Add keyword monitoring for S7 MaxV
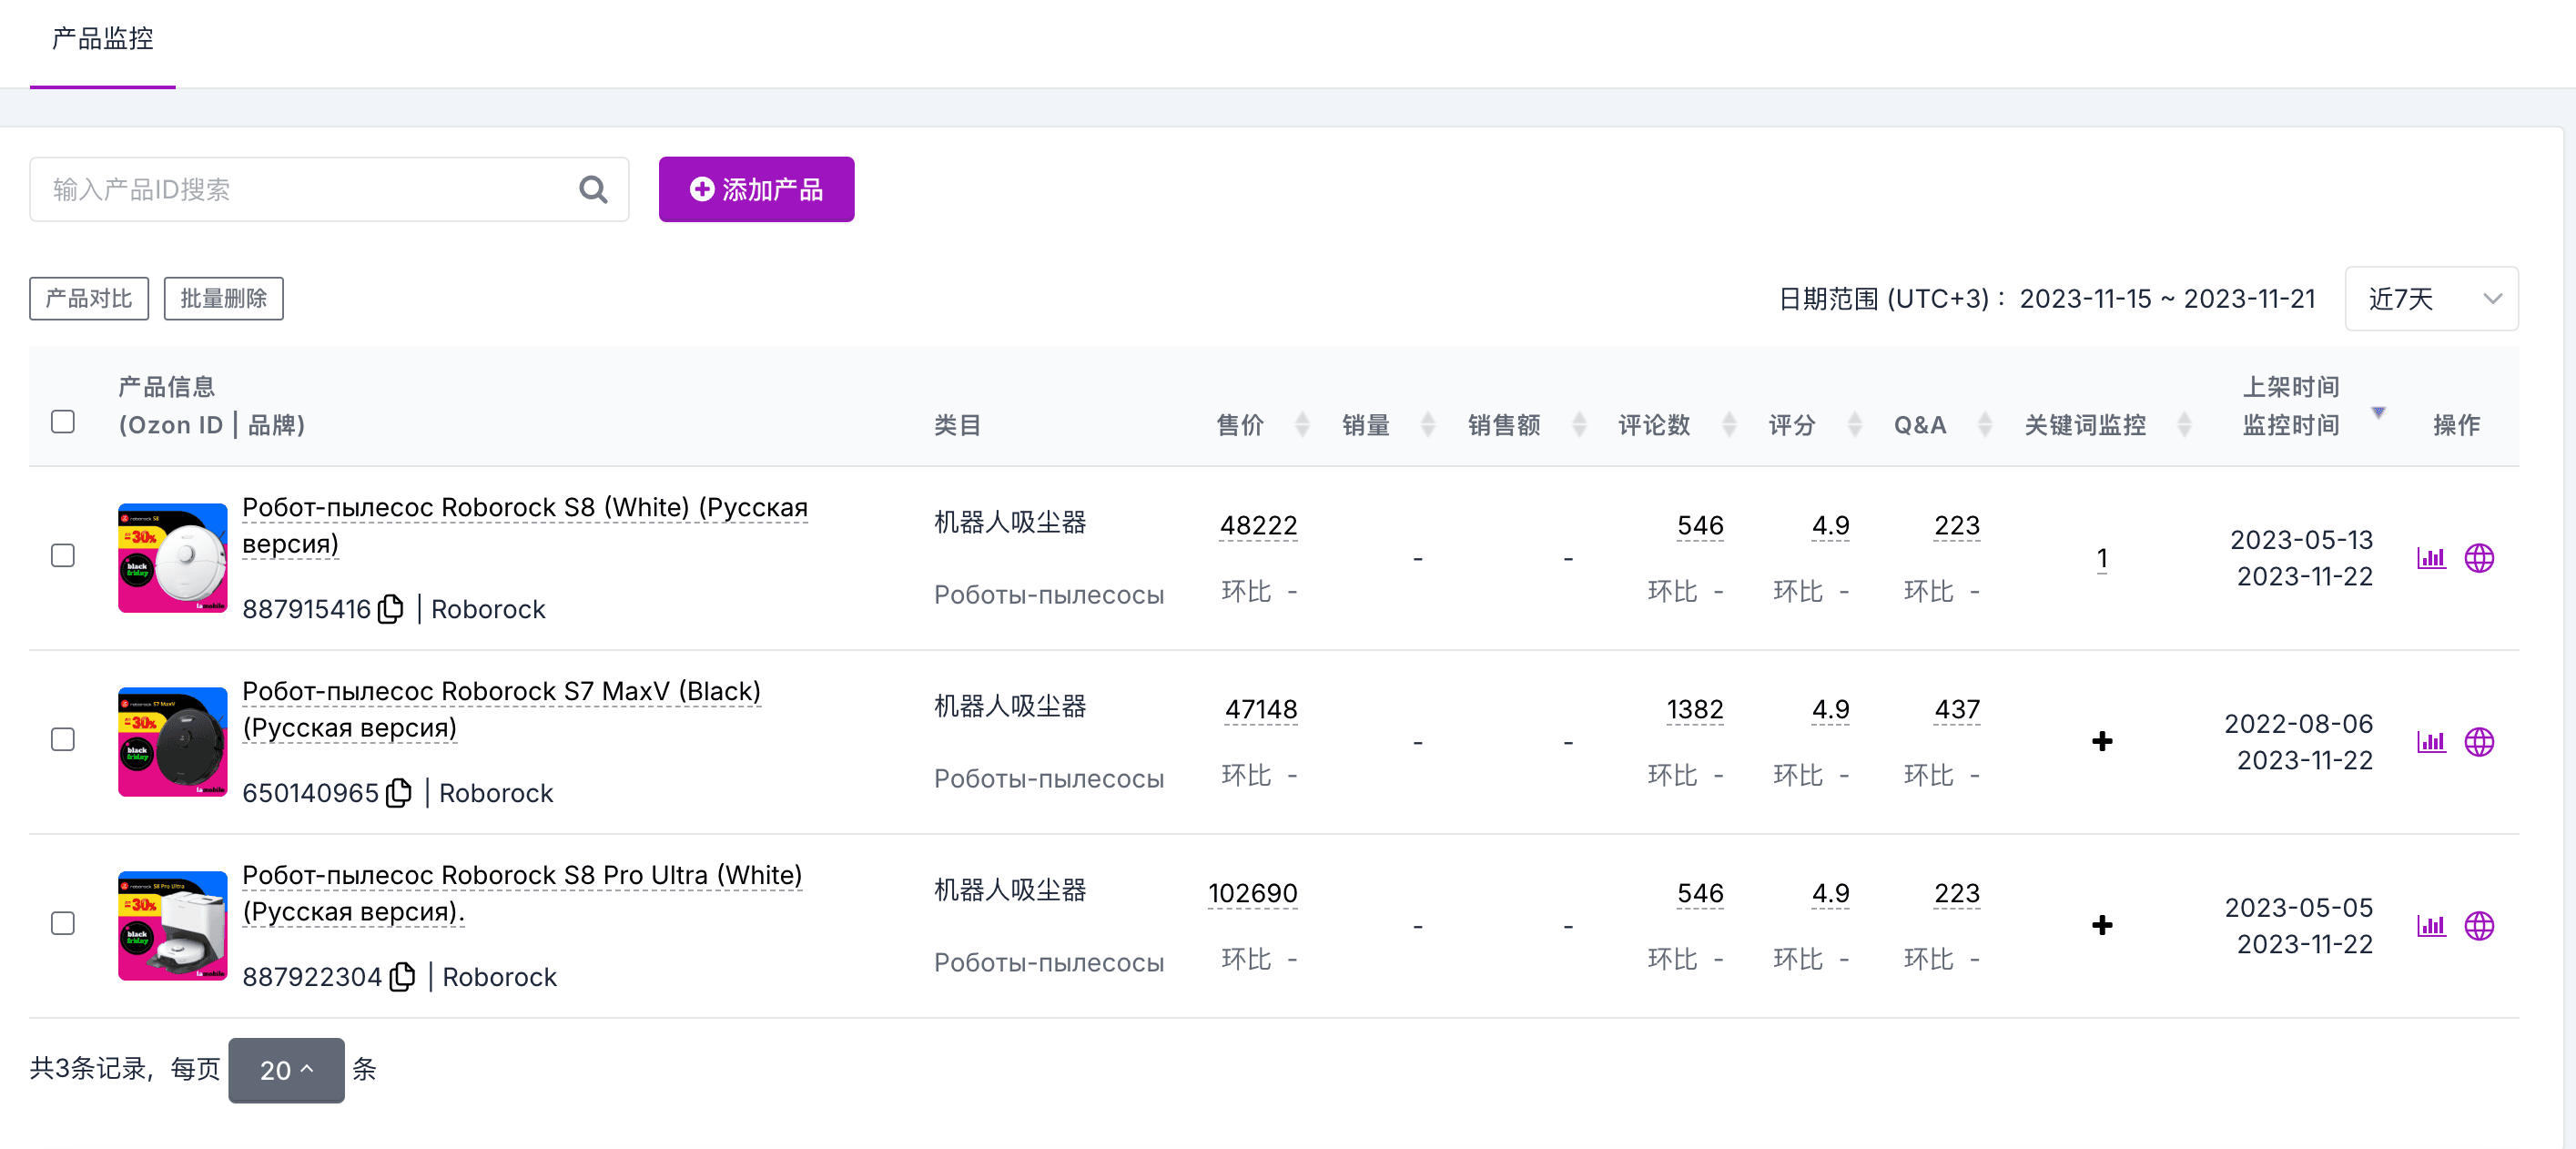The image size is (2576, 1149). (2102, 741)
